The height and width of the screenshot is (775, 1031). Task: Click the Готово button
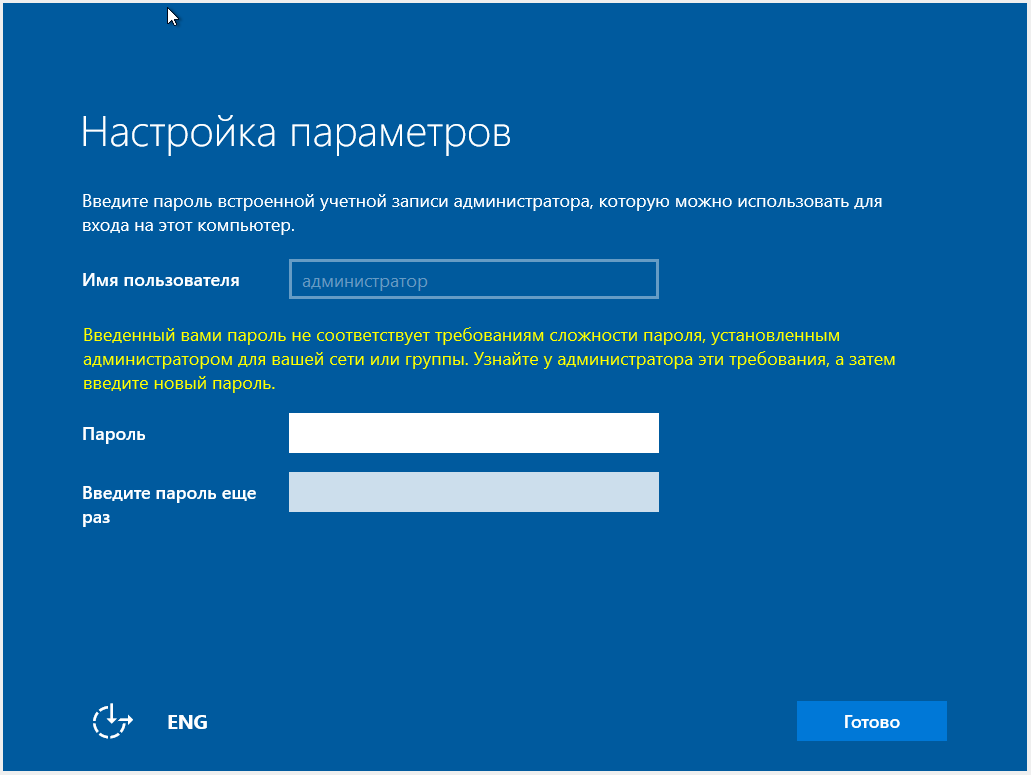871,721
